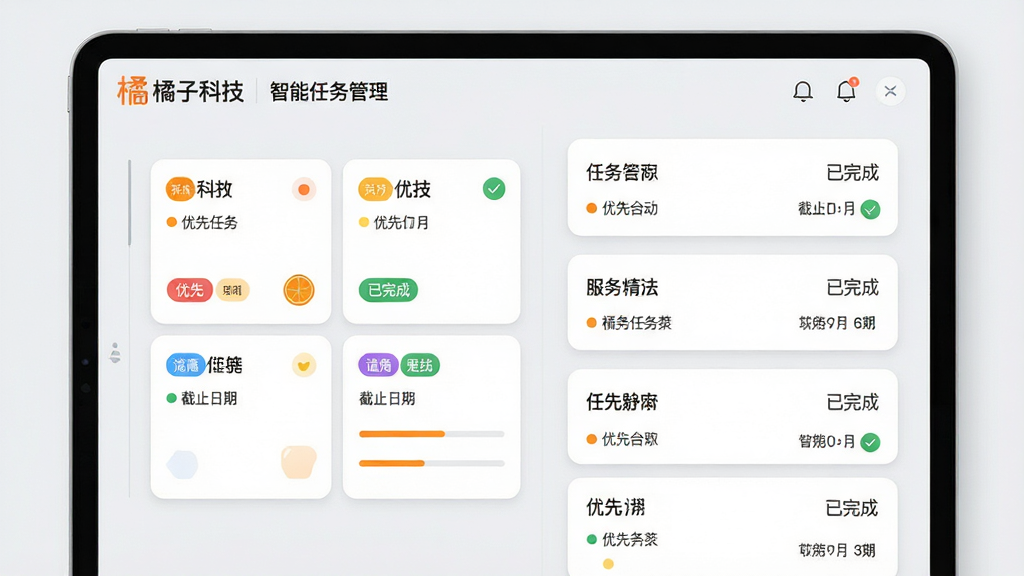Click the 9月 3期 date text

pyautogui.click(x=837, y=551)
